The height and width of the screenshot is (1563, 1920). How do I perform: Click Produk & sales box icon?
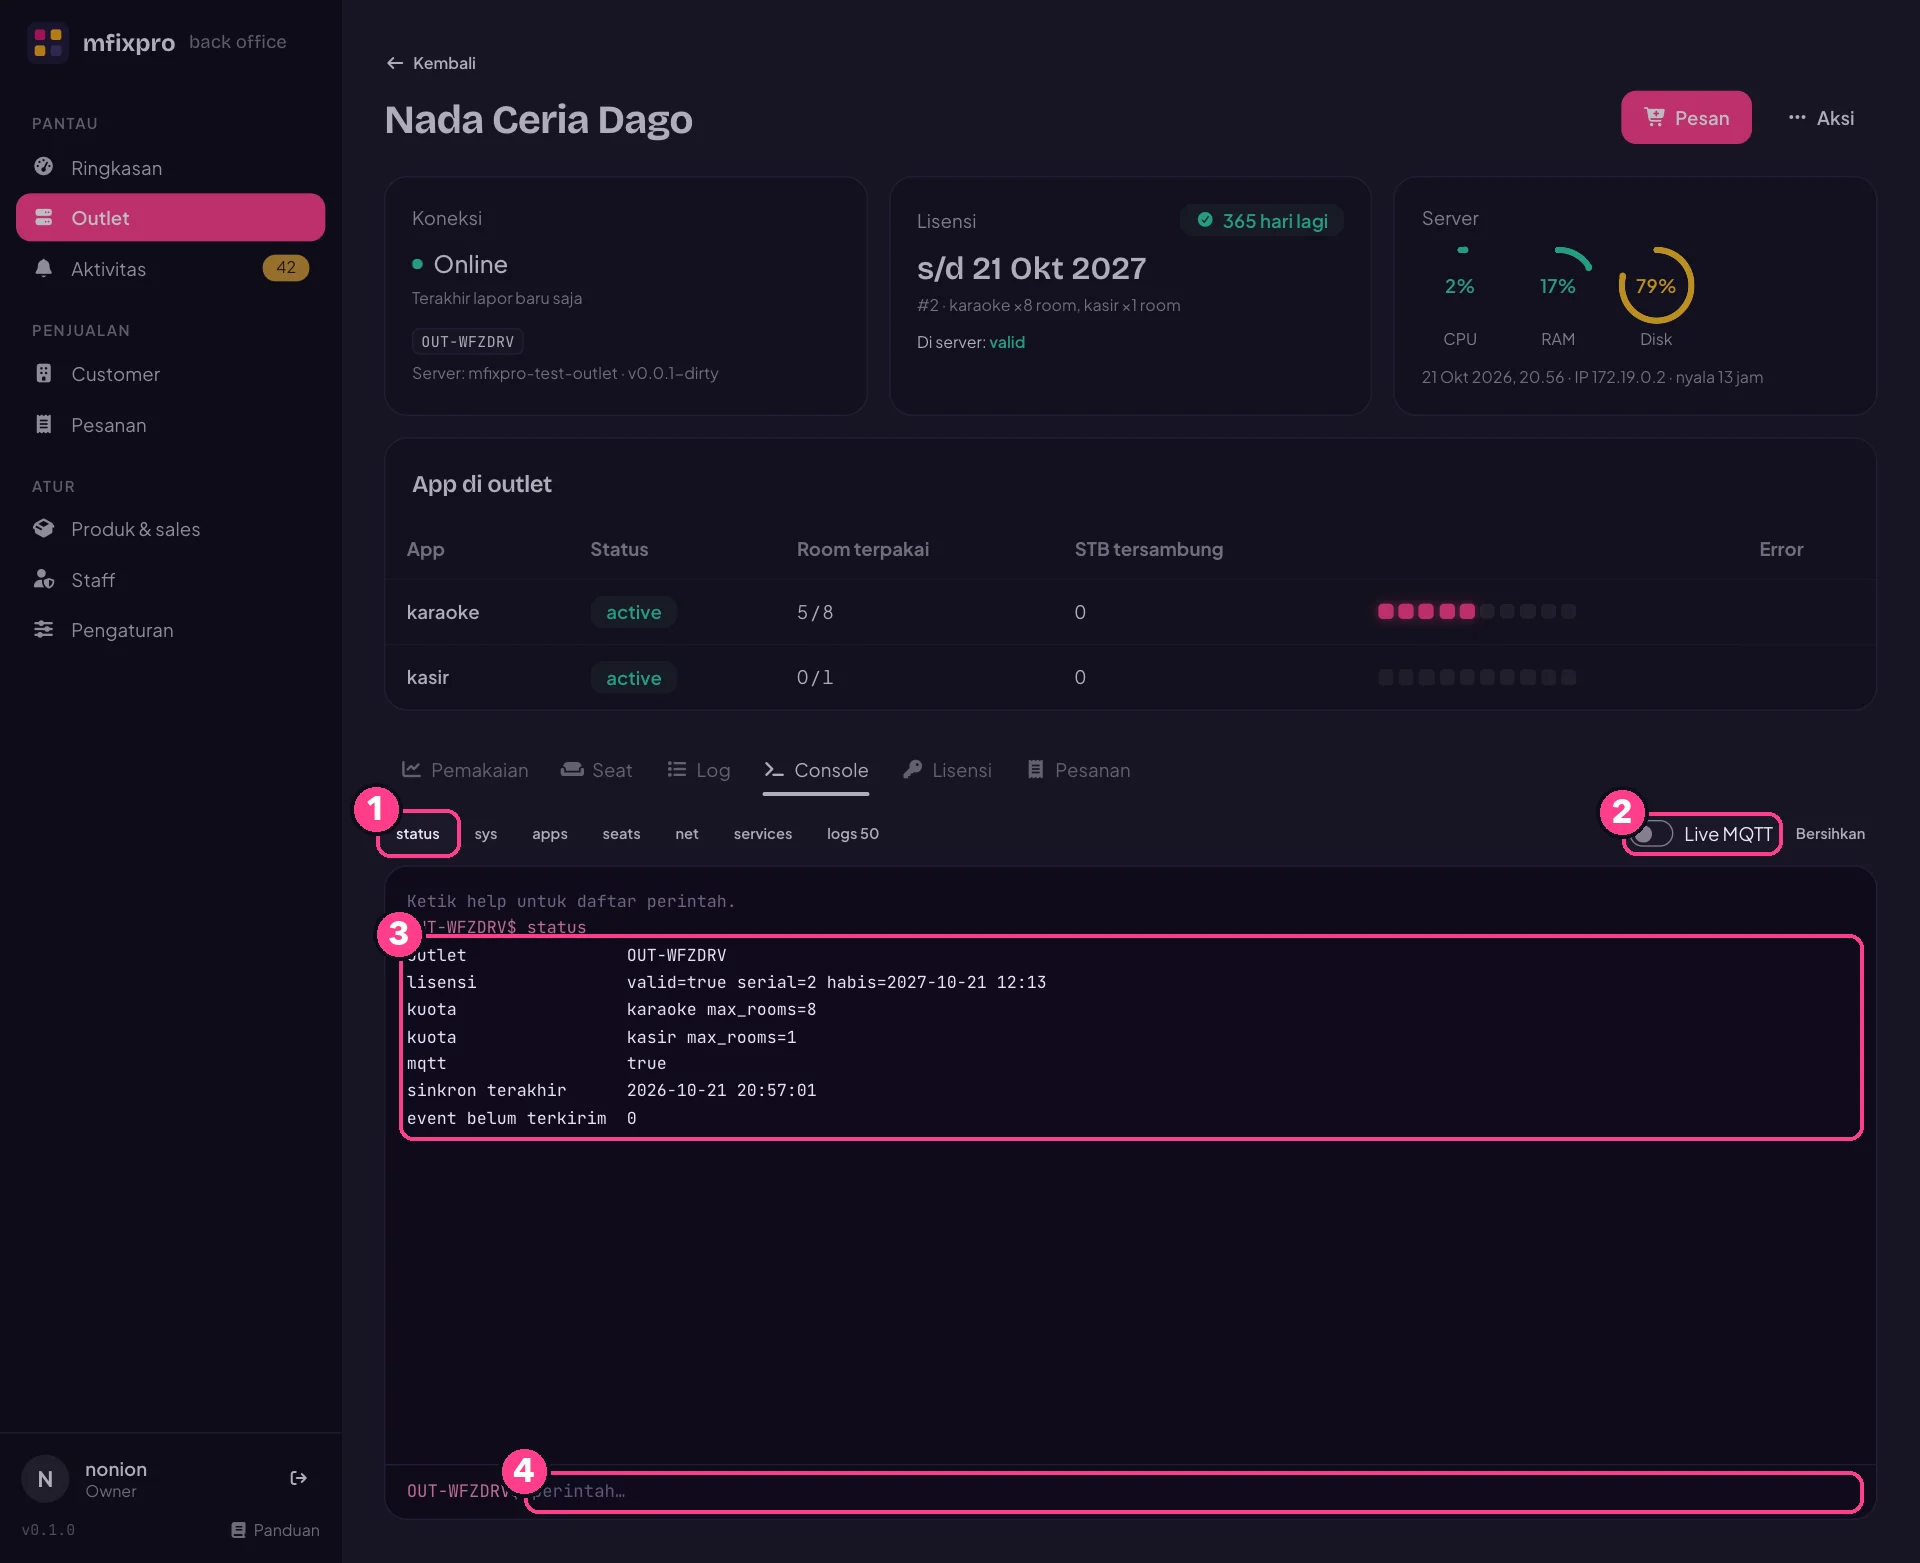coord(44,528)
